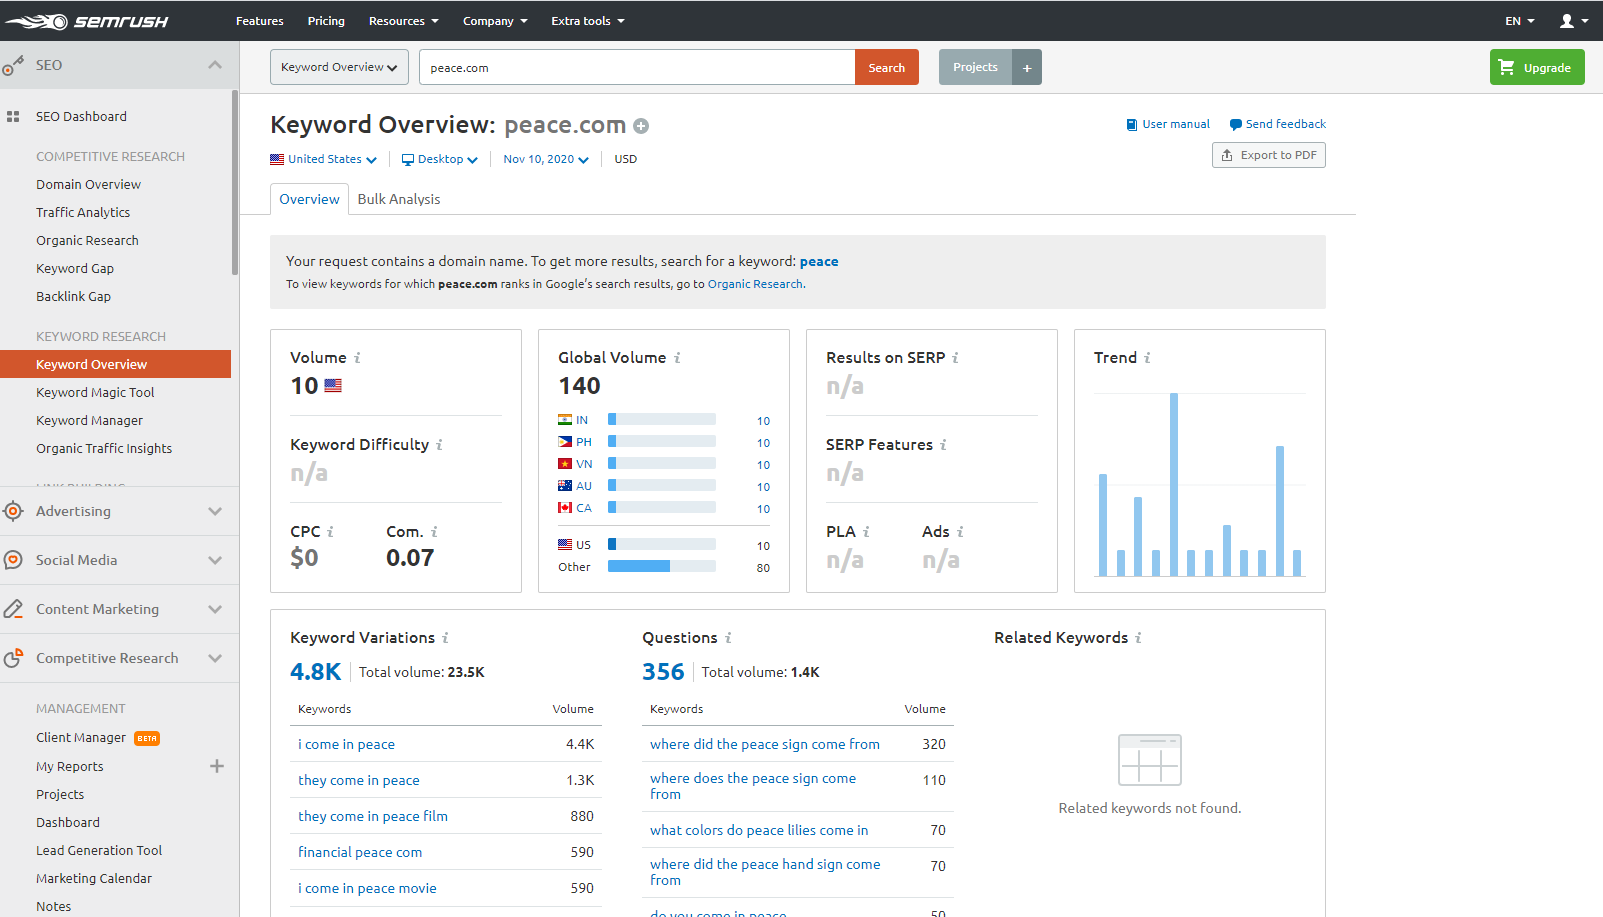The height and width of the screenshot is (917, 1603).
Task: Click the sidebar scrollbar
Action: (x=235, y=182)
